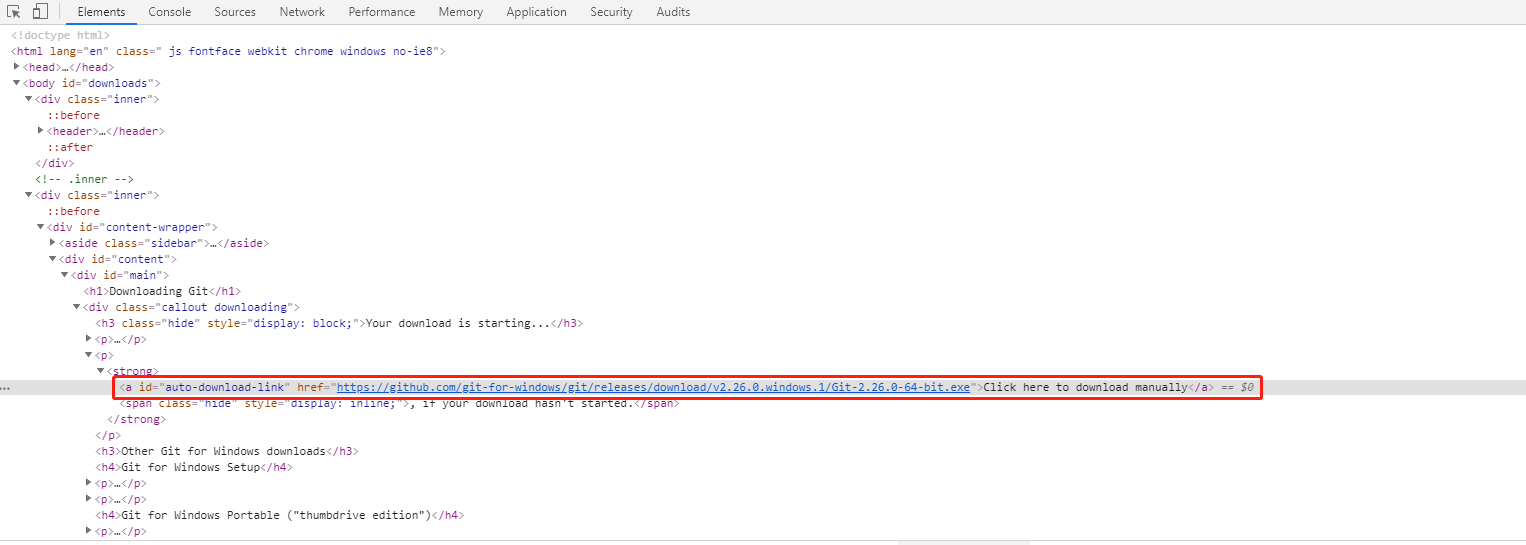Viewport: 1526px width, 545px height.
Task: Collapse the div id="main" arrow
Action: point(65,275)
